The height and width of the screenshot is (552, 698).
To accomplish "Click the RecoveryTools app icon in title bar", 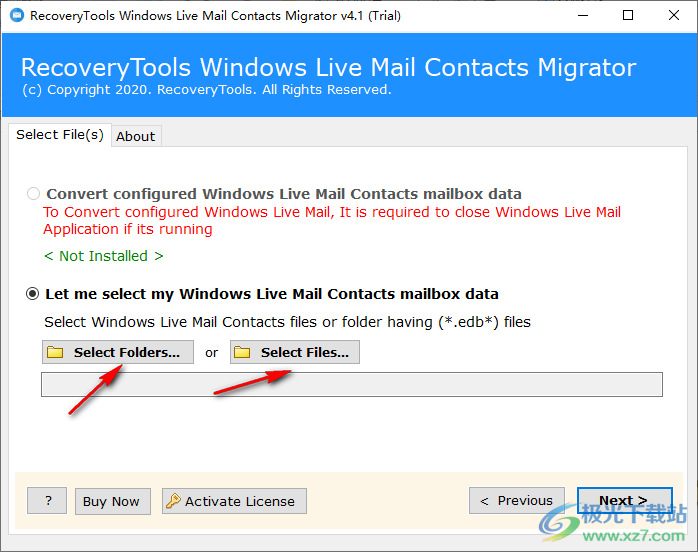I will click(16, 16).
